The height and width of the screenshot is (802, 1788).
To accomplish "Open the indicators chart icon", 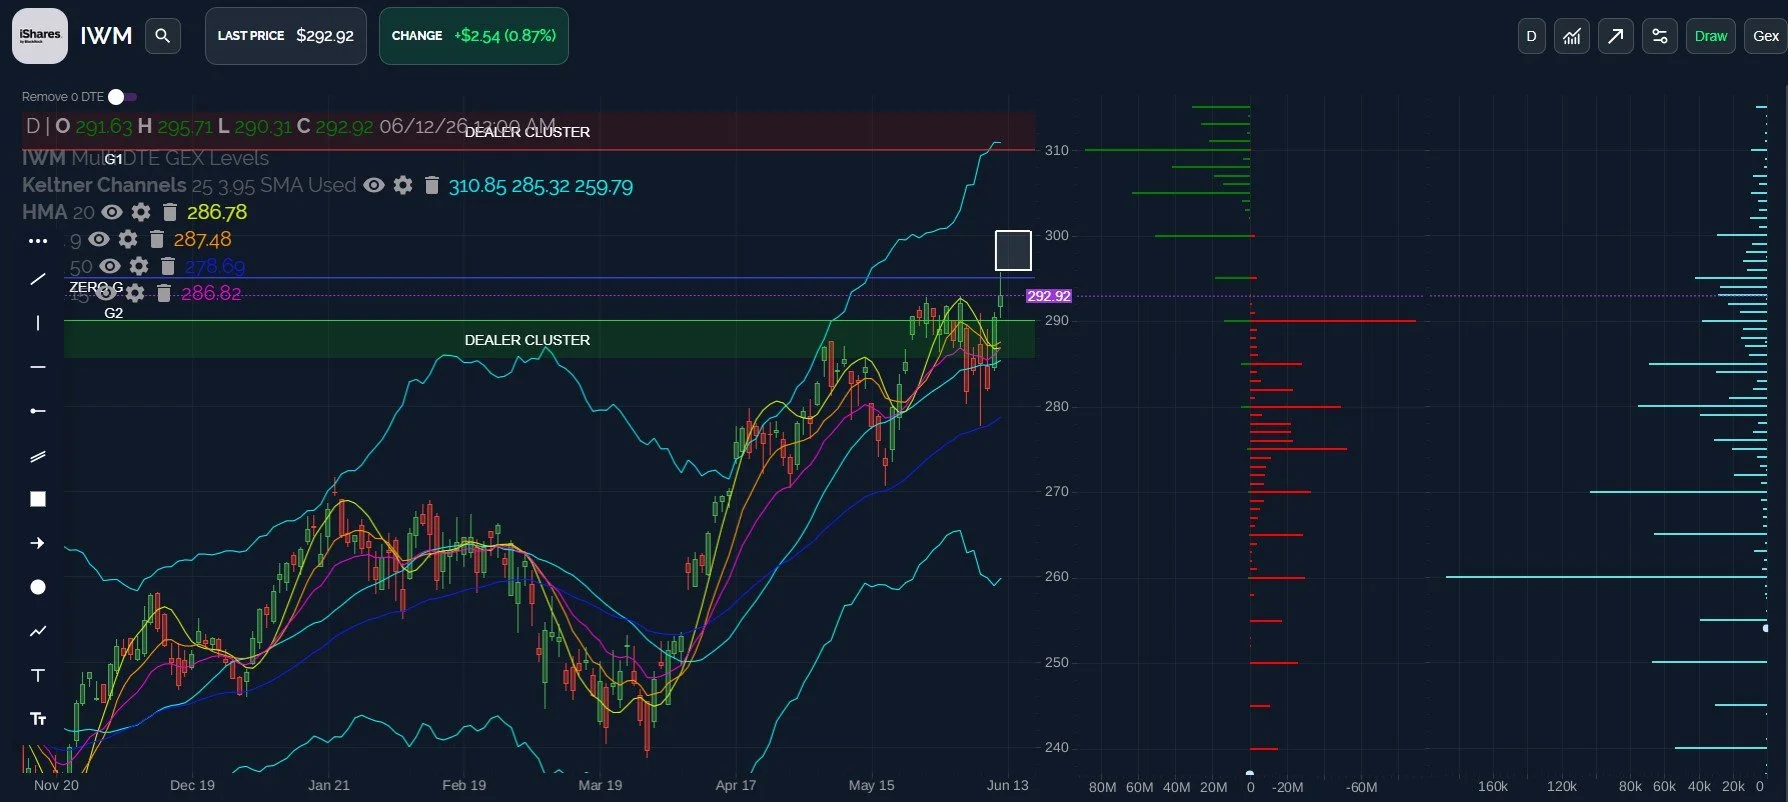I will tap(1572, 36).
